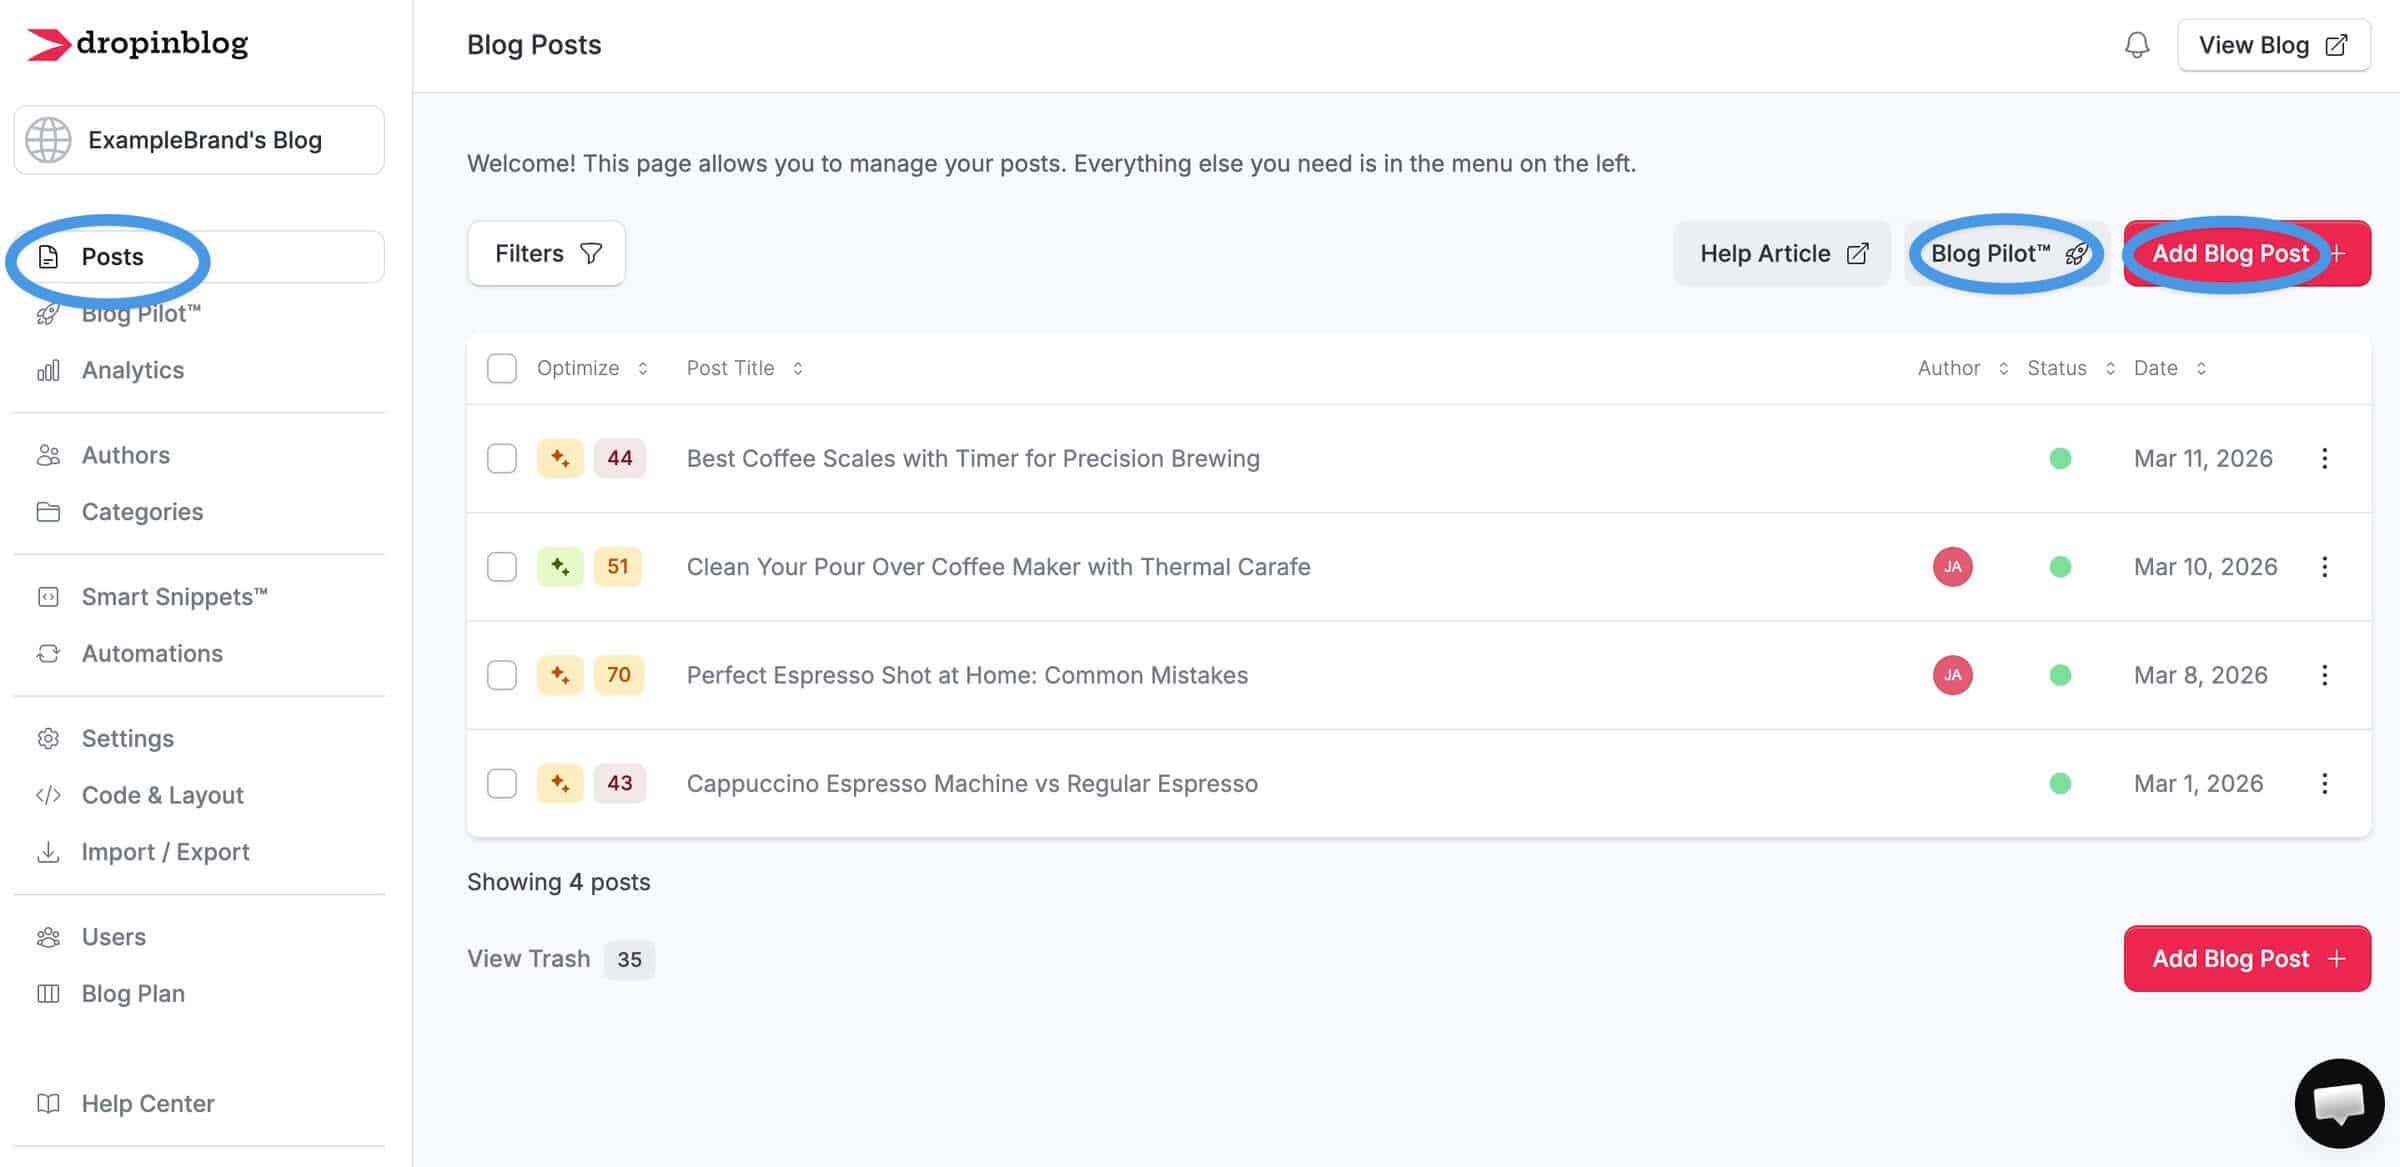Click the bottom Add Blog Post button
2400x1167 pixels.
coord(2247,959)
